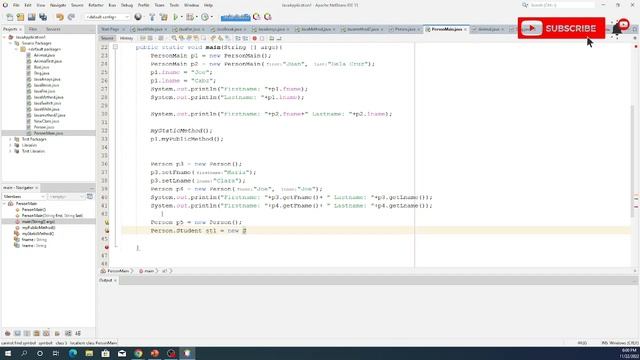Collapse the Source Packages tree node
640x360 pixels.
click(x=11, y=43)
